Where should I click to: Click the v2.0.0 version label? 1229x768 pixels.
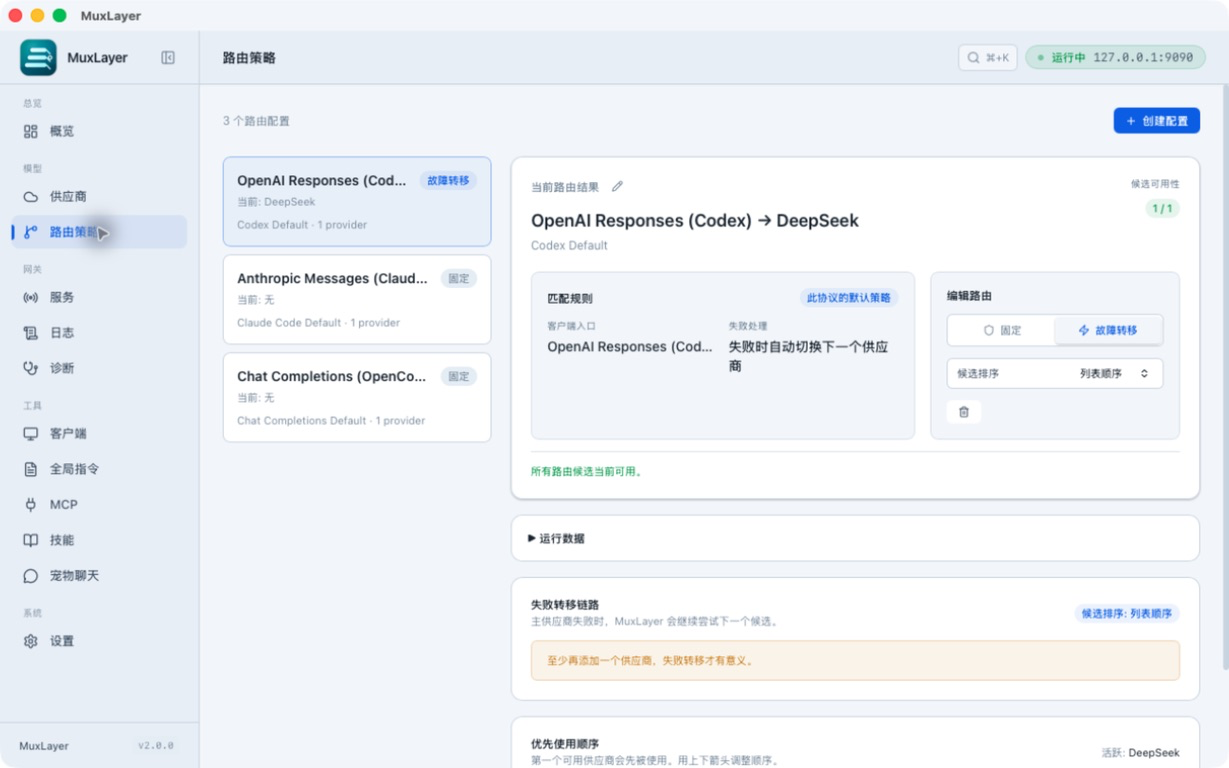(156, 746)
